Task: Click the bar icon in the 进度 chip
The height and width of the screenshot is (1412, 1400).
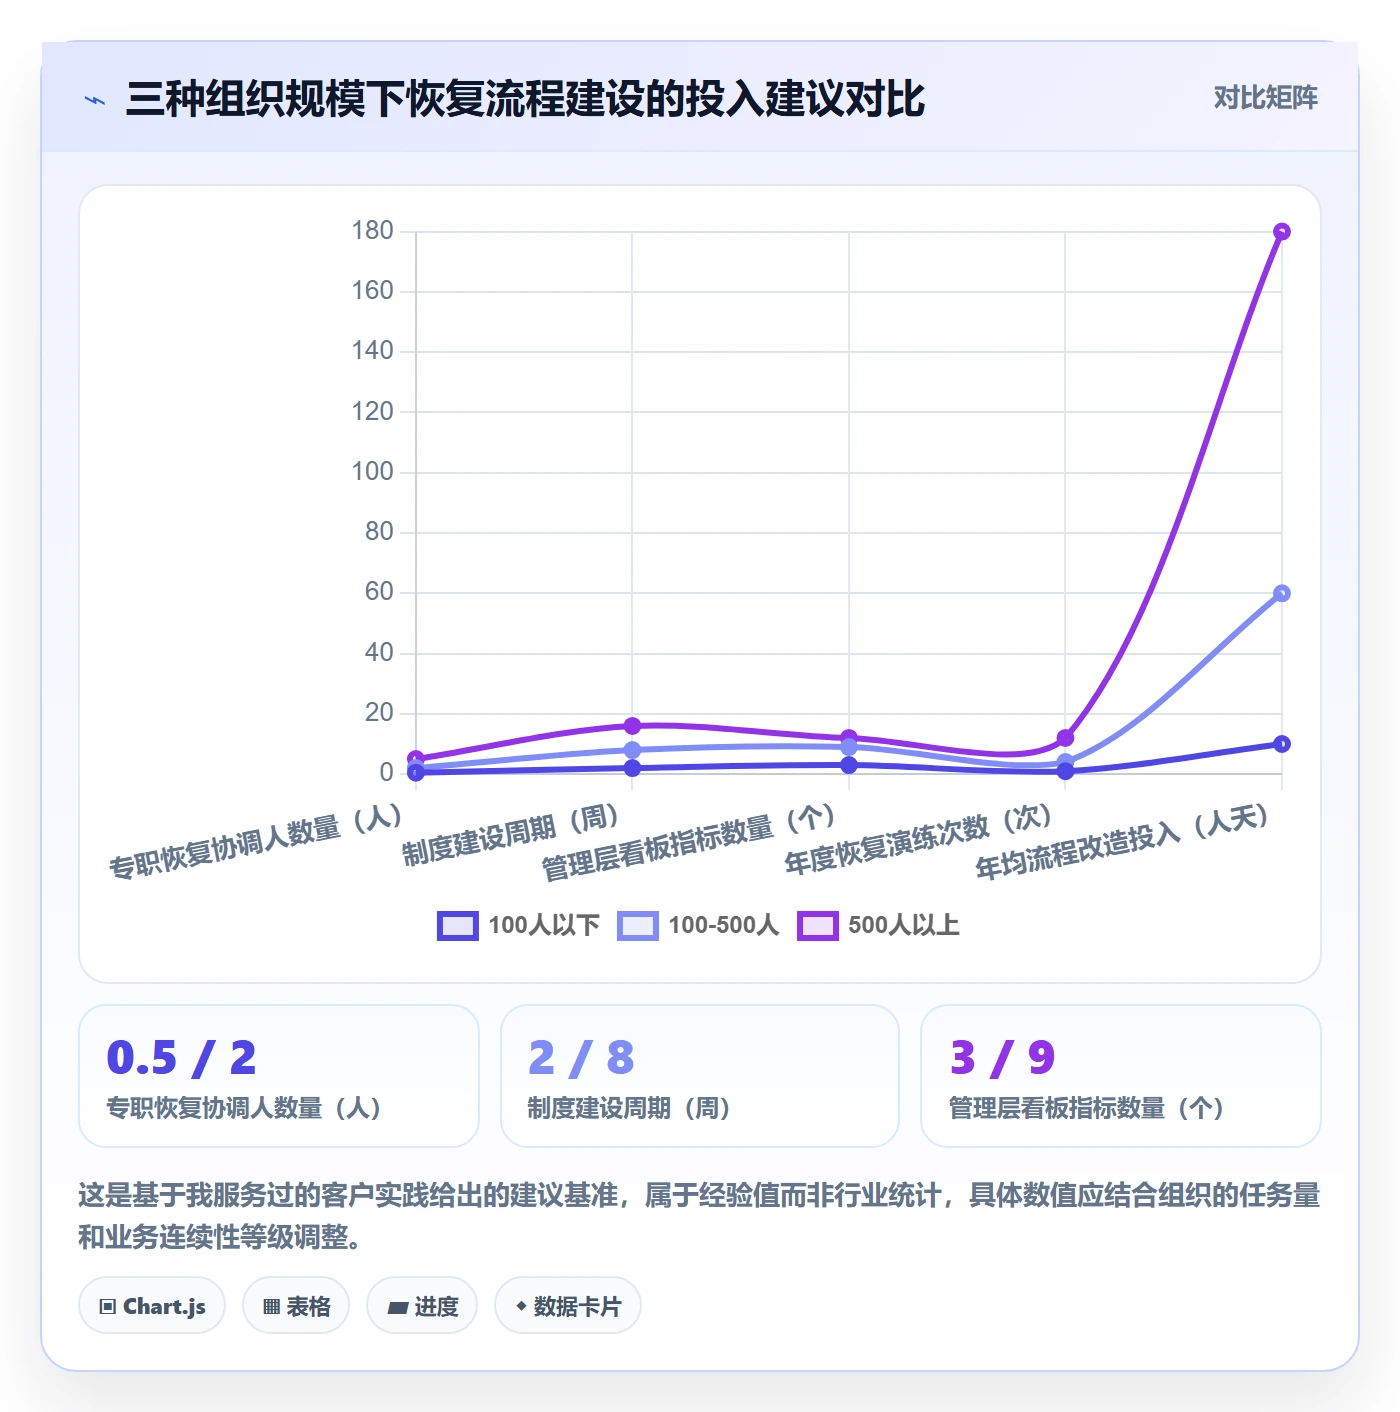Action: point(398,1307)
